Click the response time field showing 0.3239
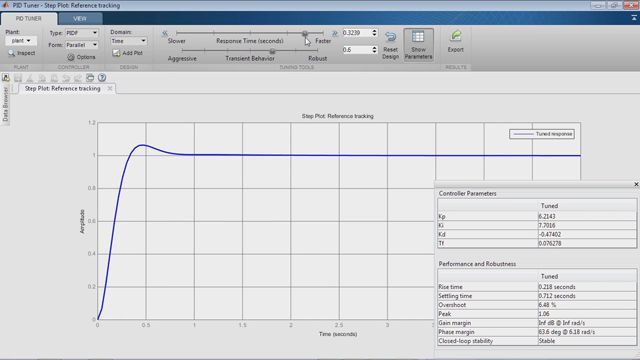640x360 pixels. pos(356,33)
